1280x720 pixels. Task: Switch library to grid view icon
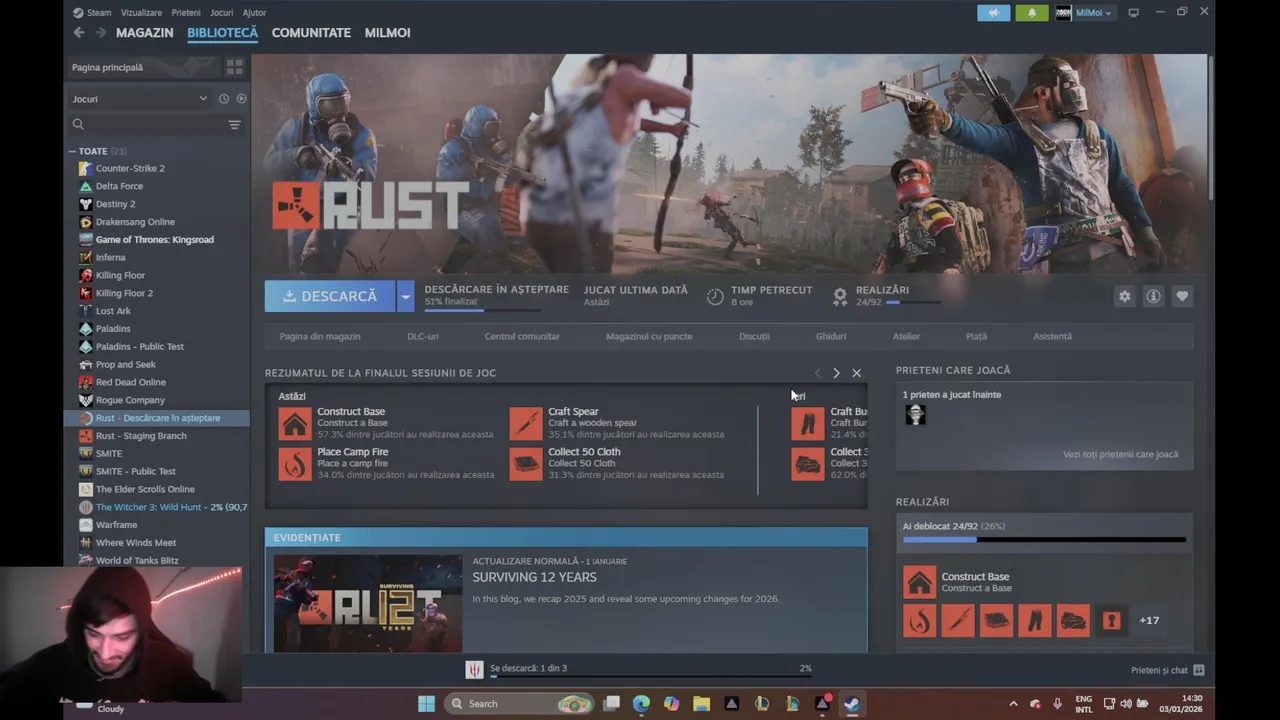(x=235, y=67)
